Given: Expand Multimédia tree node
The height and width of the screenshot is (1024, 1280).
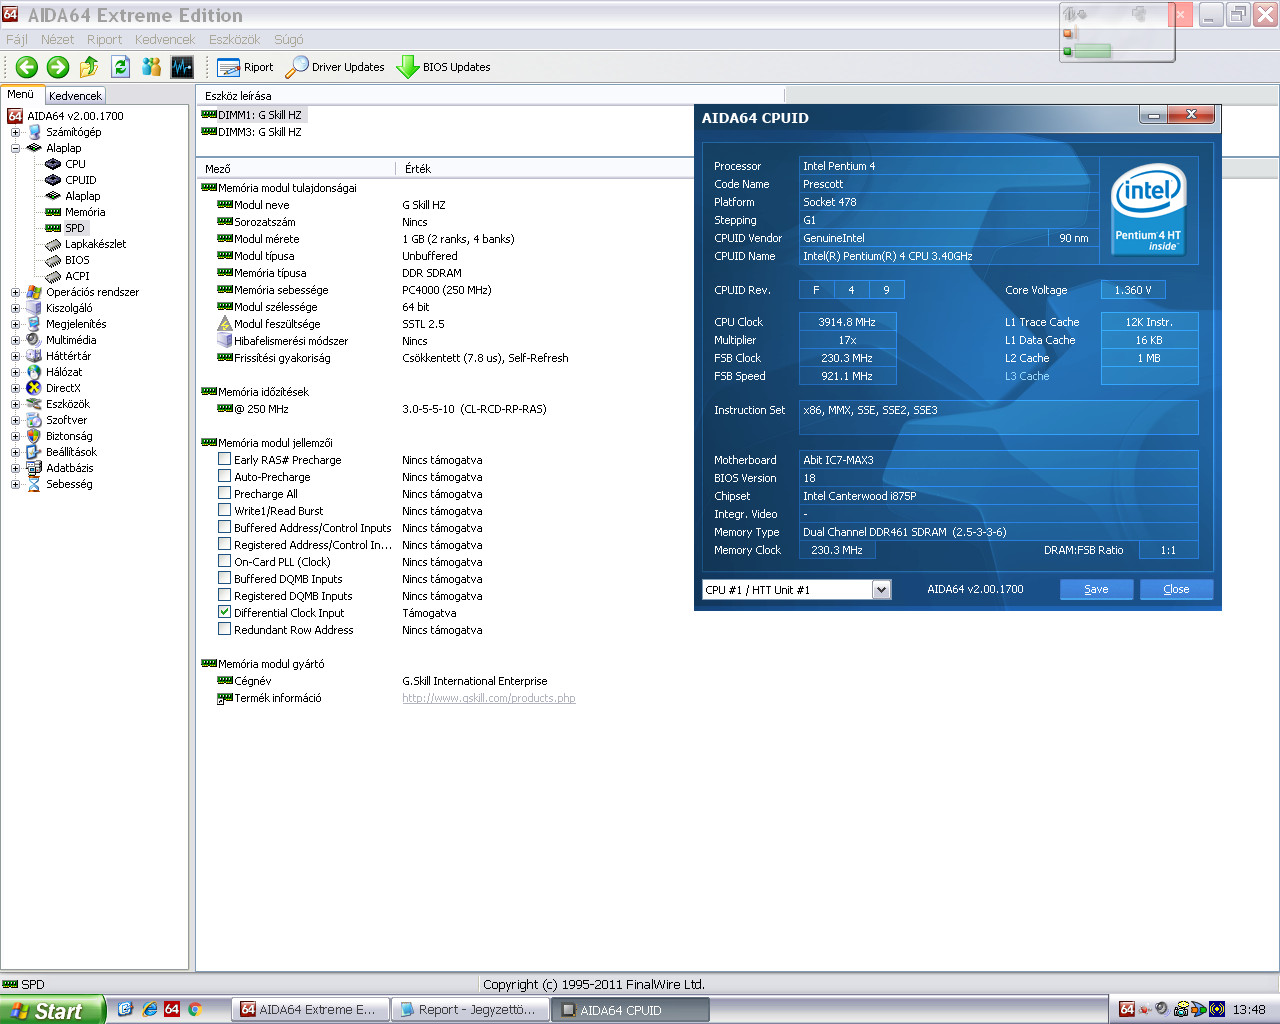Looking at the screenshot, I should 15,340.
